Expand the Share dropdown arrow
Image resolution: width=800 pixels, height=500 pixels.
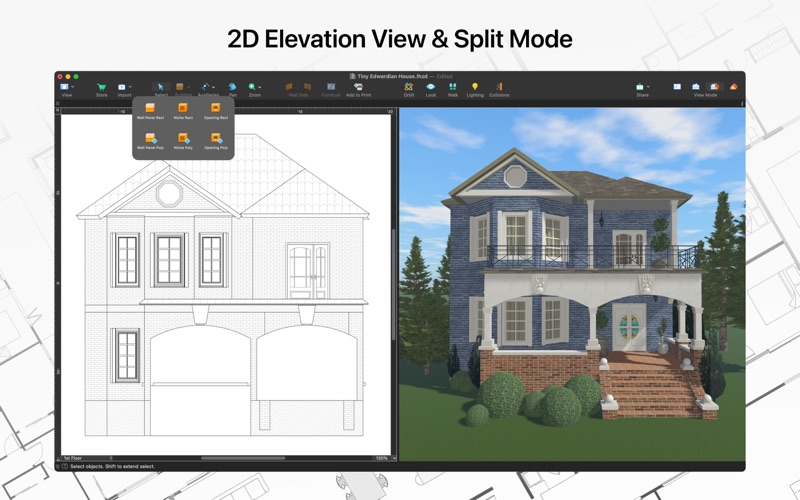click(x=648, y=87)
